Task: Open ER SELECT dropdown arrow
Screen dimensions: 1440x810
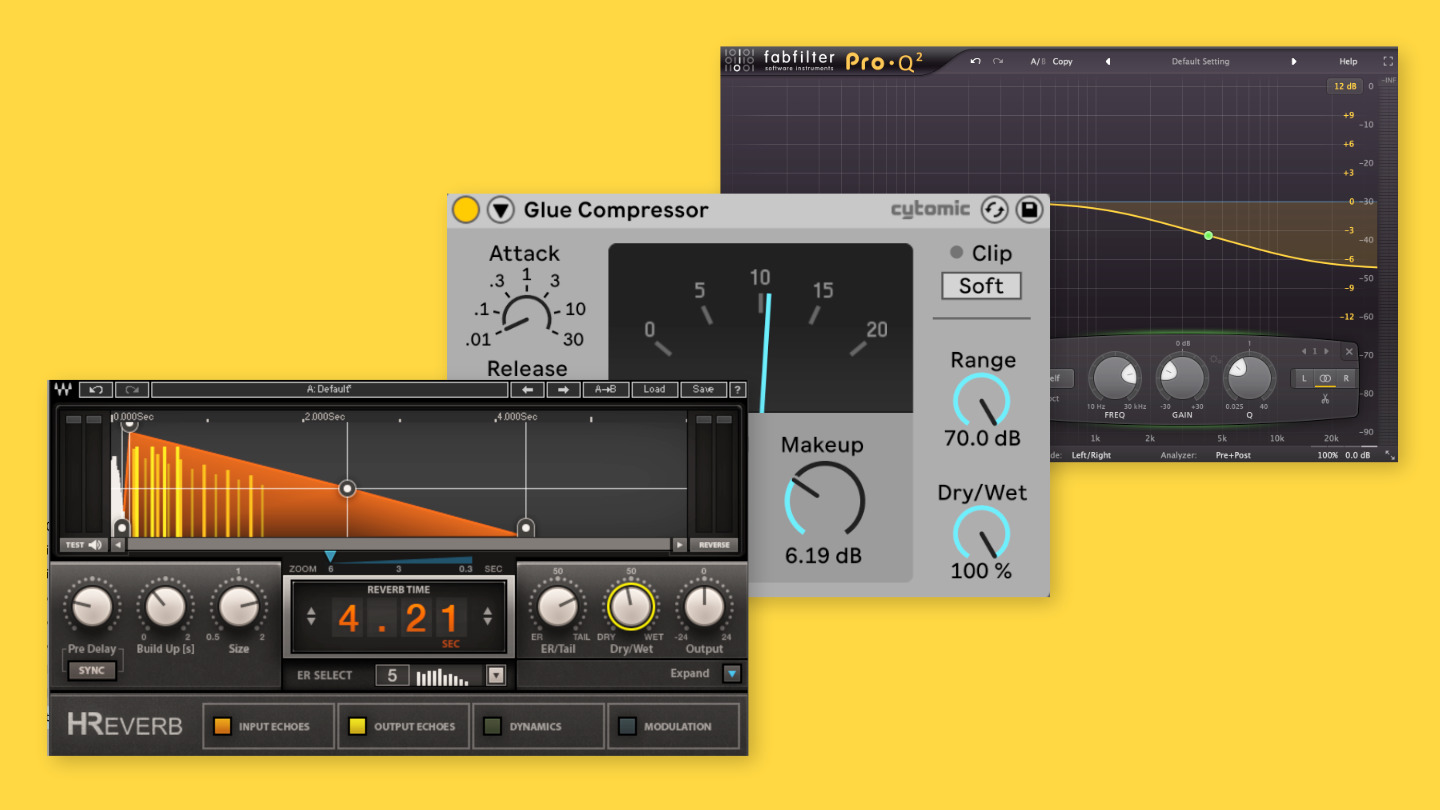Action: tap(496, 676)
